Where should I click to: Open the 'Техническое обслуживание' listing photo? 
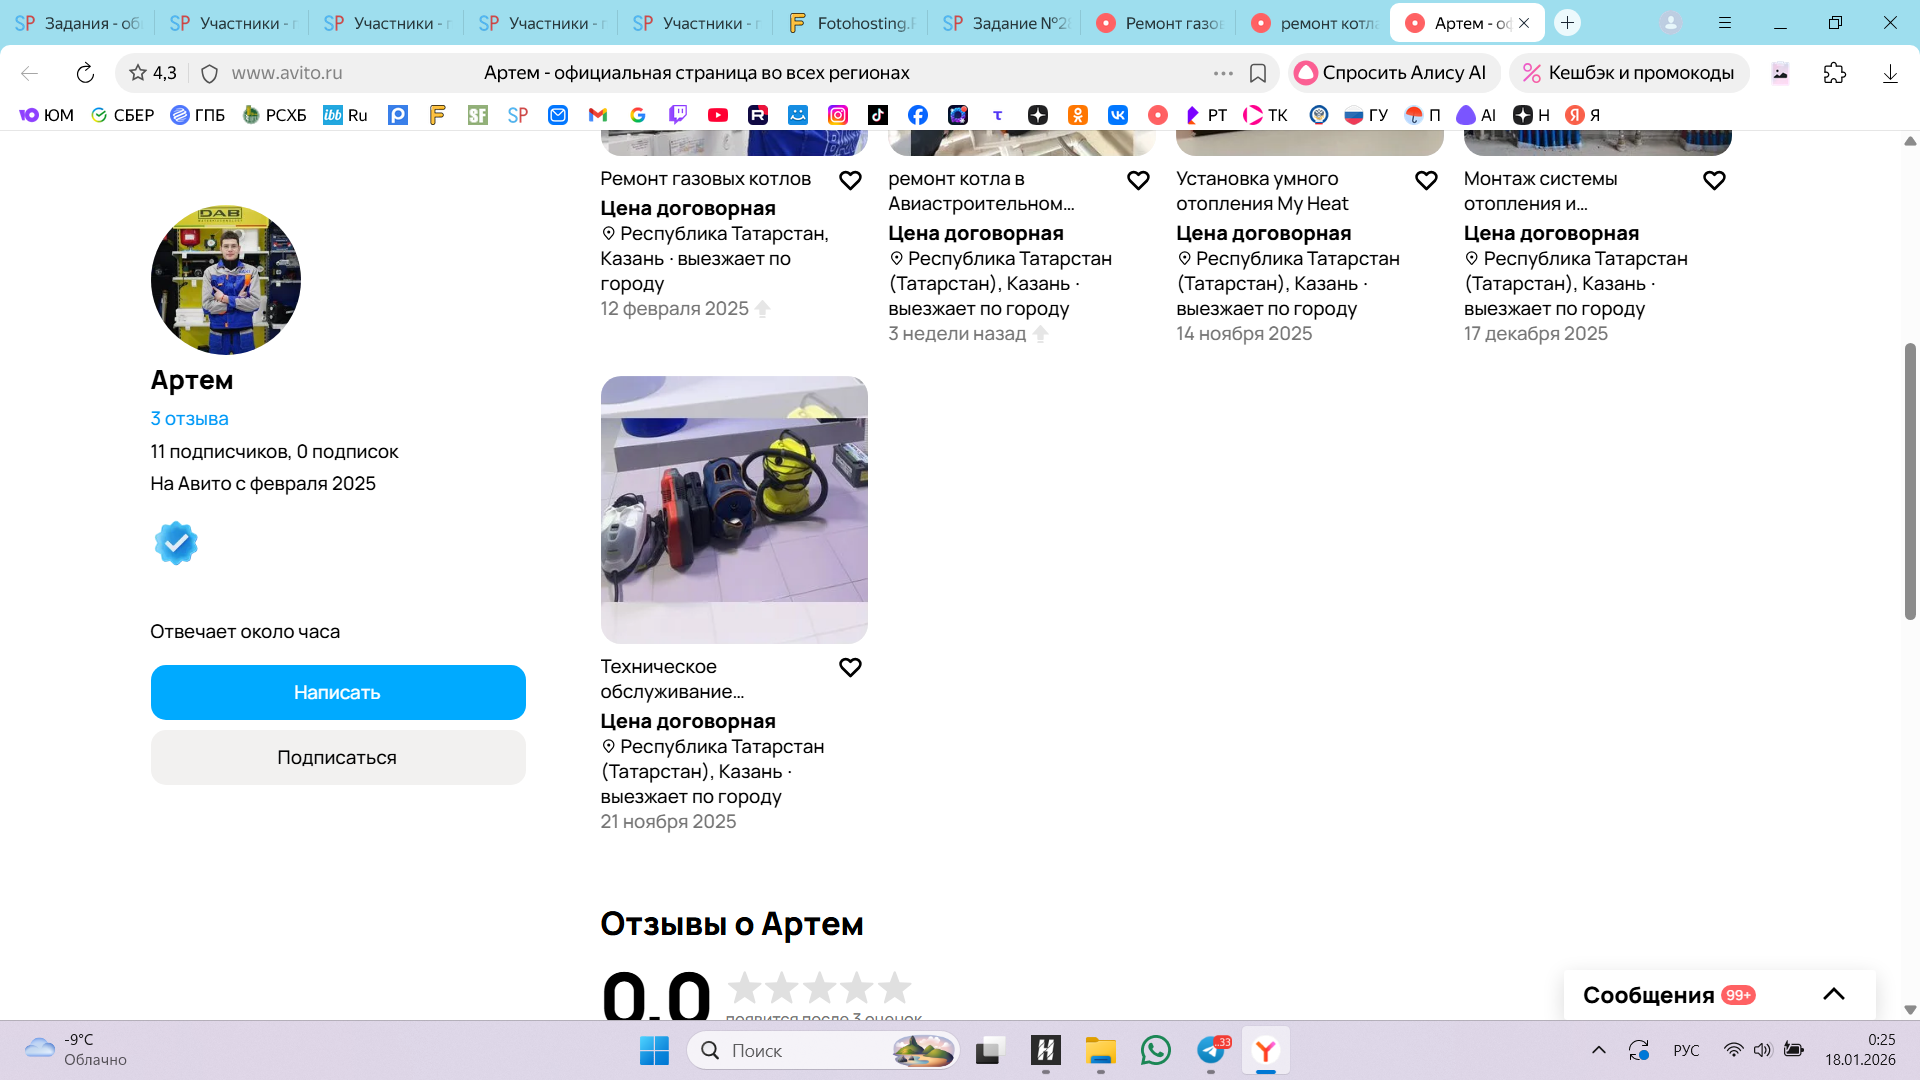pyautogui.click(x=734, y=510)
